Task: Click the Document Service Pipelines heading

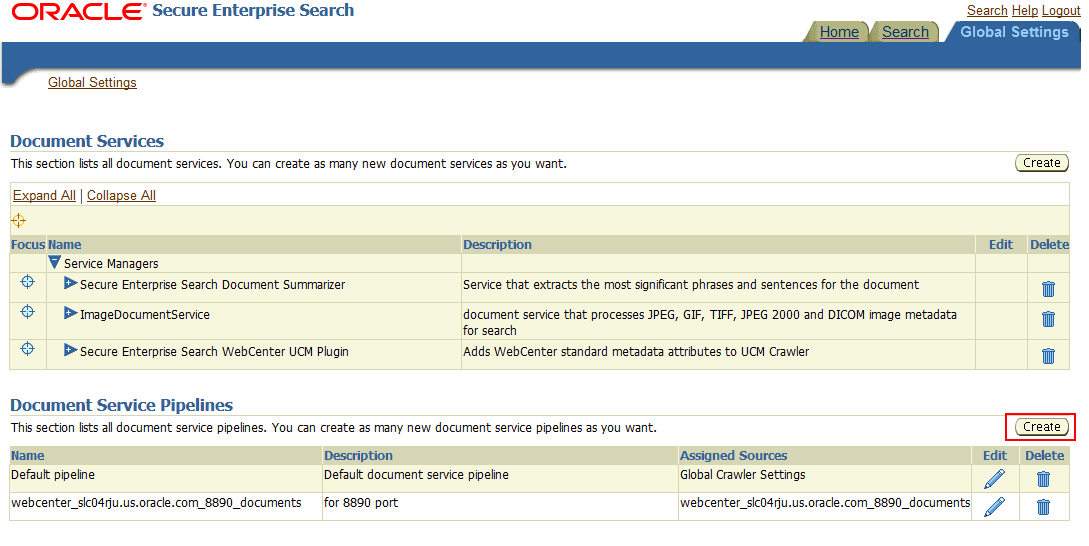Action: pos(122,405)
